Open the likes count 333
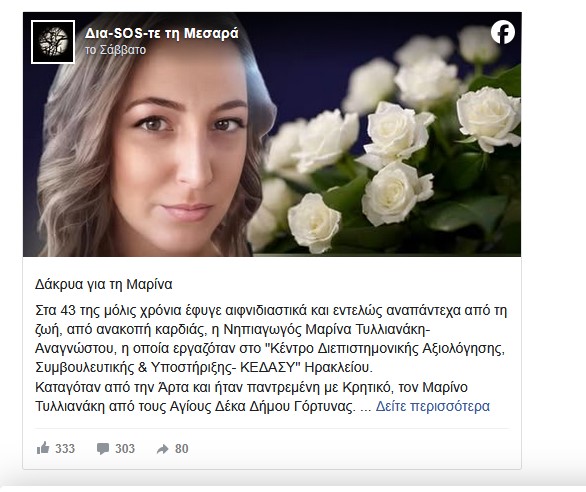Viewport: 586px width, 492px height. click(x=65, y=448)
